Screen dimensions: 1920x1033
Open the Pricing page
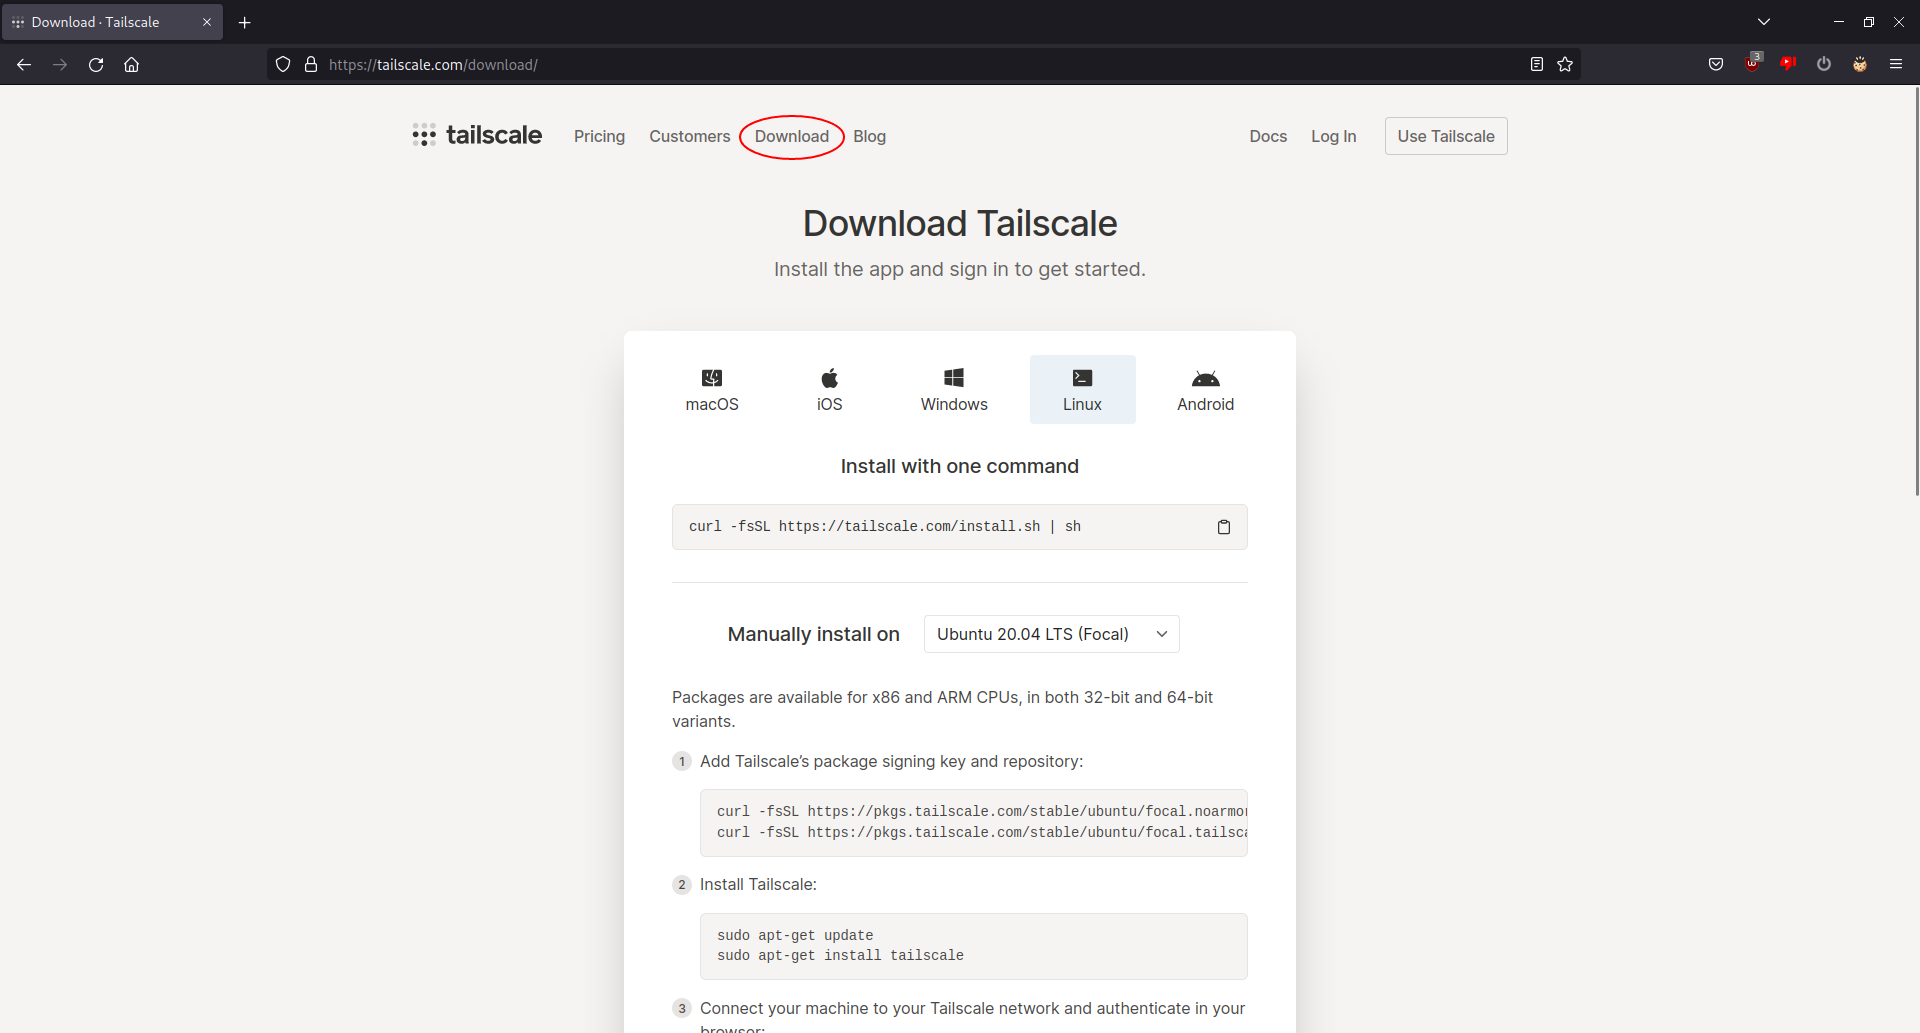point(599,136)
